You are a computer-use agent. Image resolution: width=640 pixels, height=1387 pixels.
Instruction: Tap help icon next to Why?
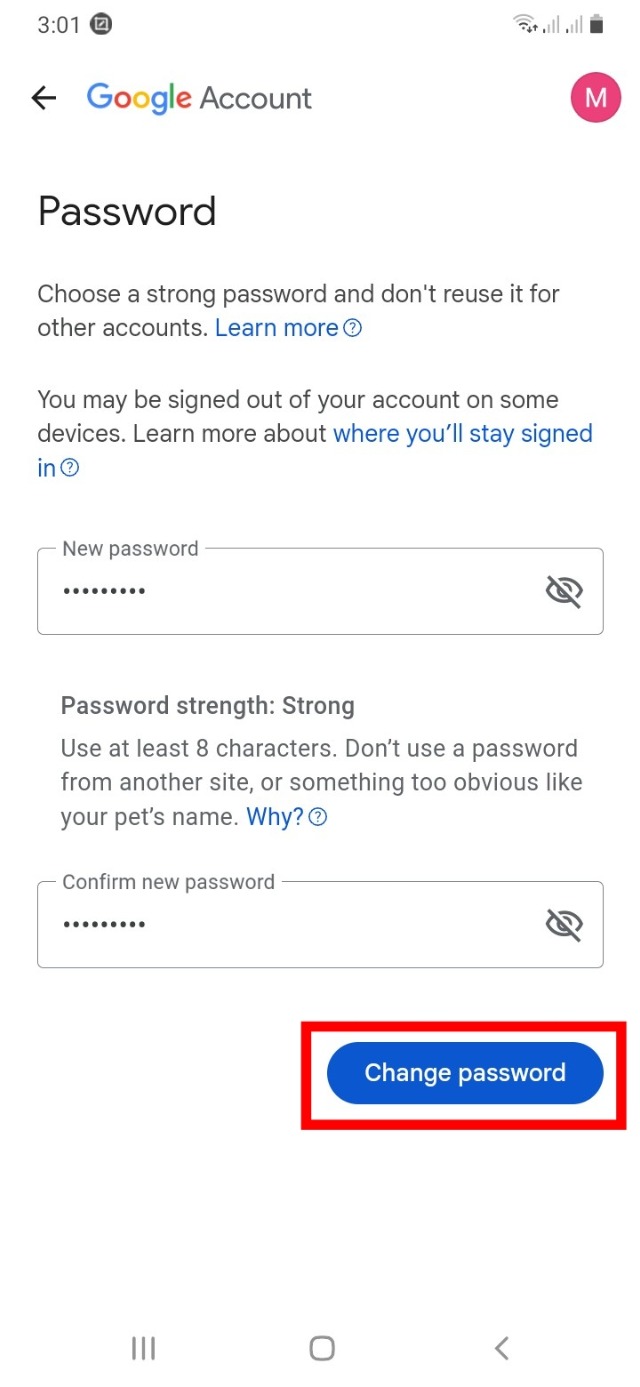click(x=318, y=817)
